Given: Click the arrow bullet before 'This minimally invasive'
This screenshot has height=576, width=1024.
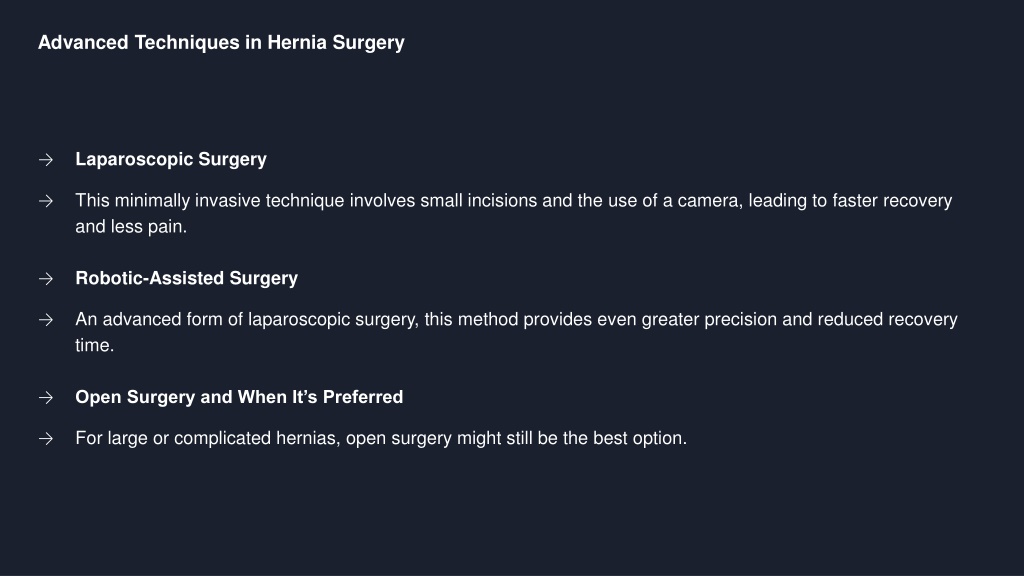Looking at the screenshot, I should (46, 201).
